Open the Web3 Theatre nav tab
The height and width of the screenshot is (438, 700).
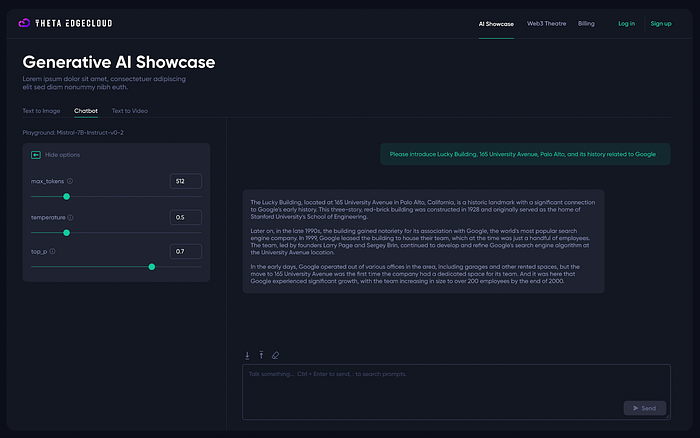pyautogui.click(x=546, y=24)
